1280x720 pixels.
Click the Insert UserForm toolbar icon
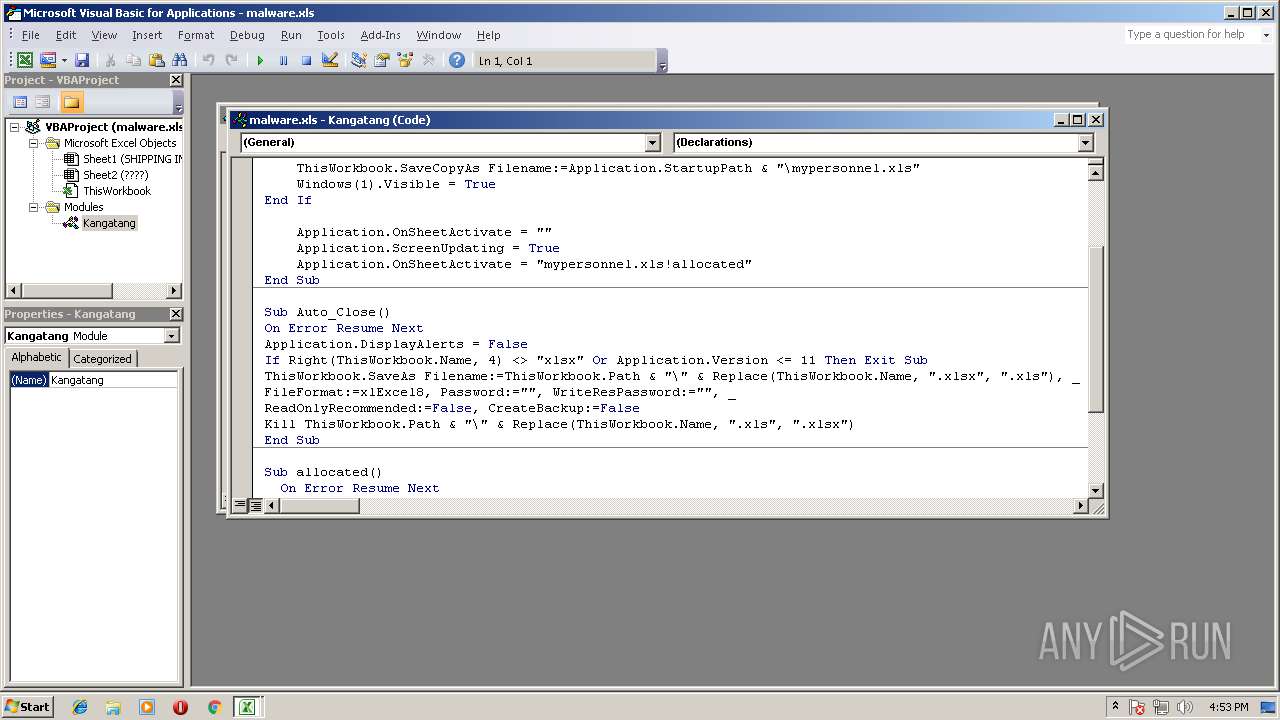(x=47, y=61)
